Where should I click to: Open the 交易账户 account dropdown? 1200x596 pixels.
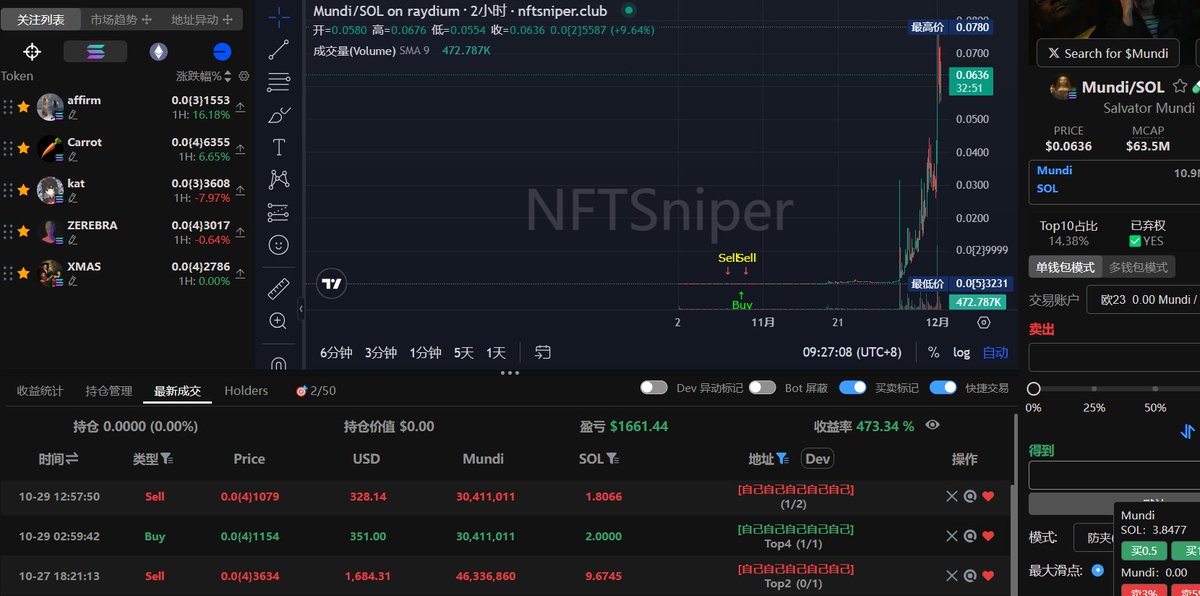coord(1142,299)
